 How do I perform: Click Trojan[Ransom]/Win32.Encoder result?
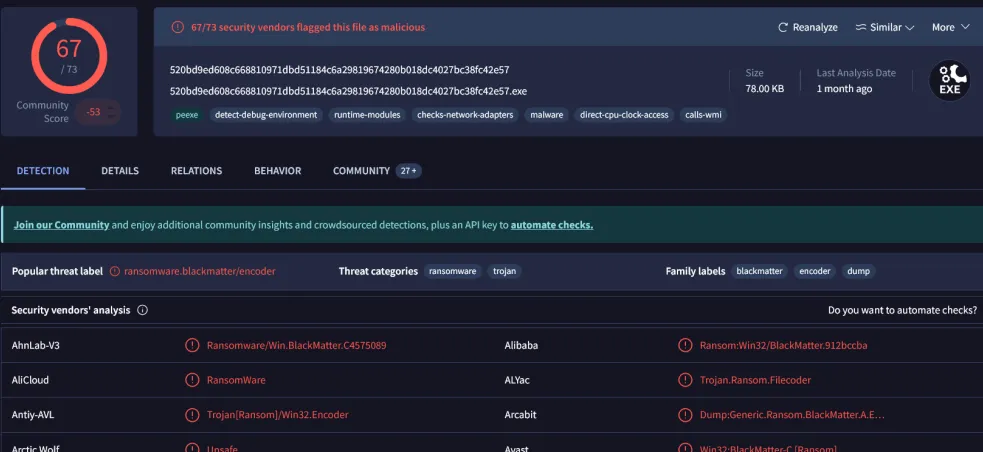pos(278,414)
